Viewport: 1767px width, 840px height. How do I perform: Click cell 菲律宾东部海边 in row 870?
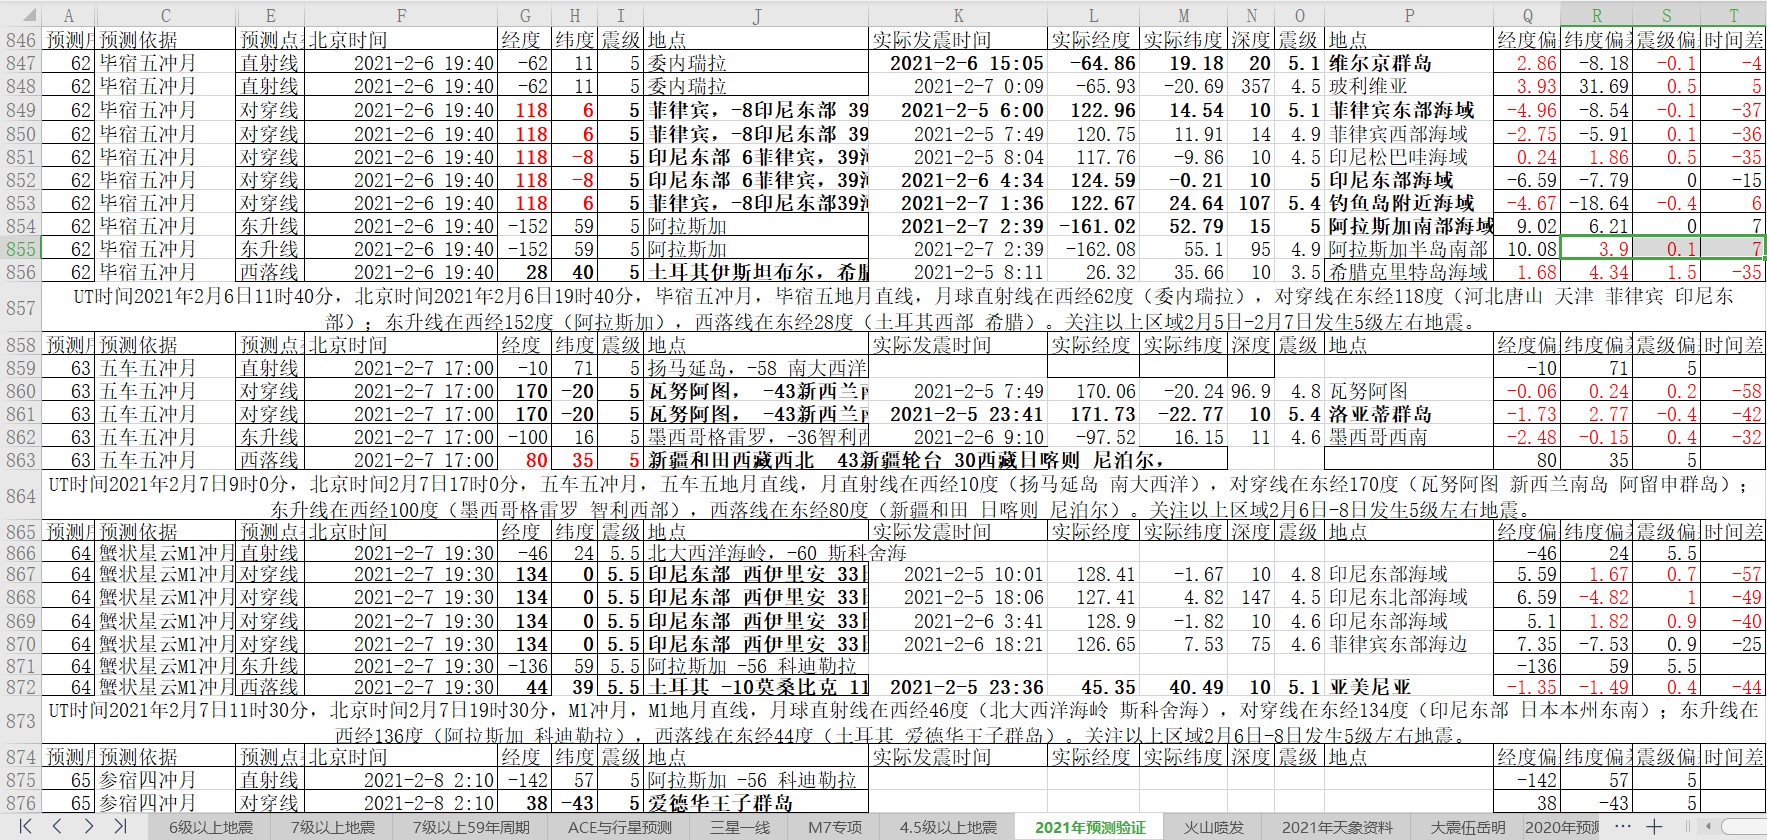click(1409, 644)
